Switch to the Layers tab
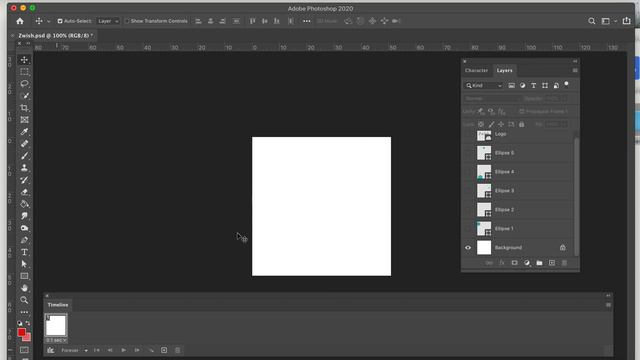Image resolution: width=640 pixels, height=360 pixels. pyautogui.click(x=504, y=70)
